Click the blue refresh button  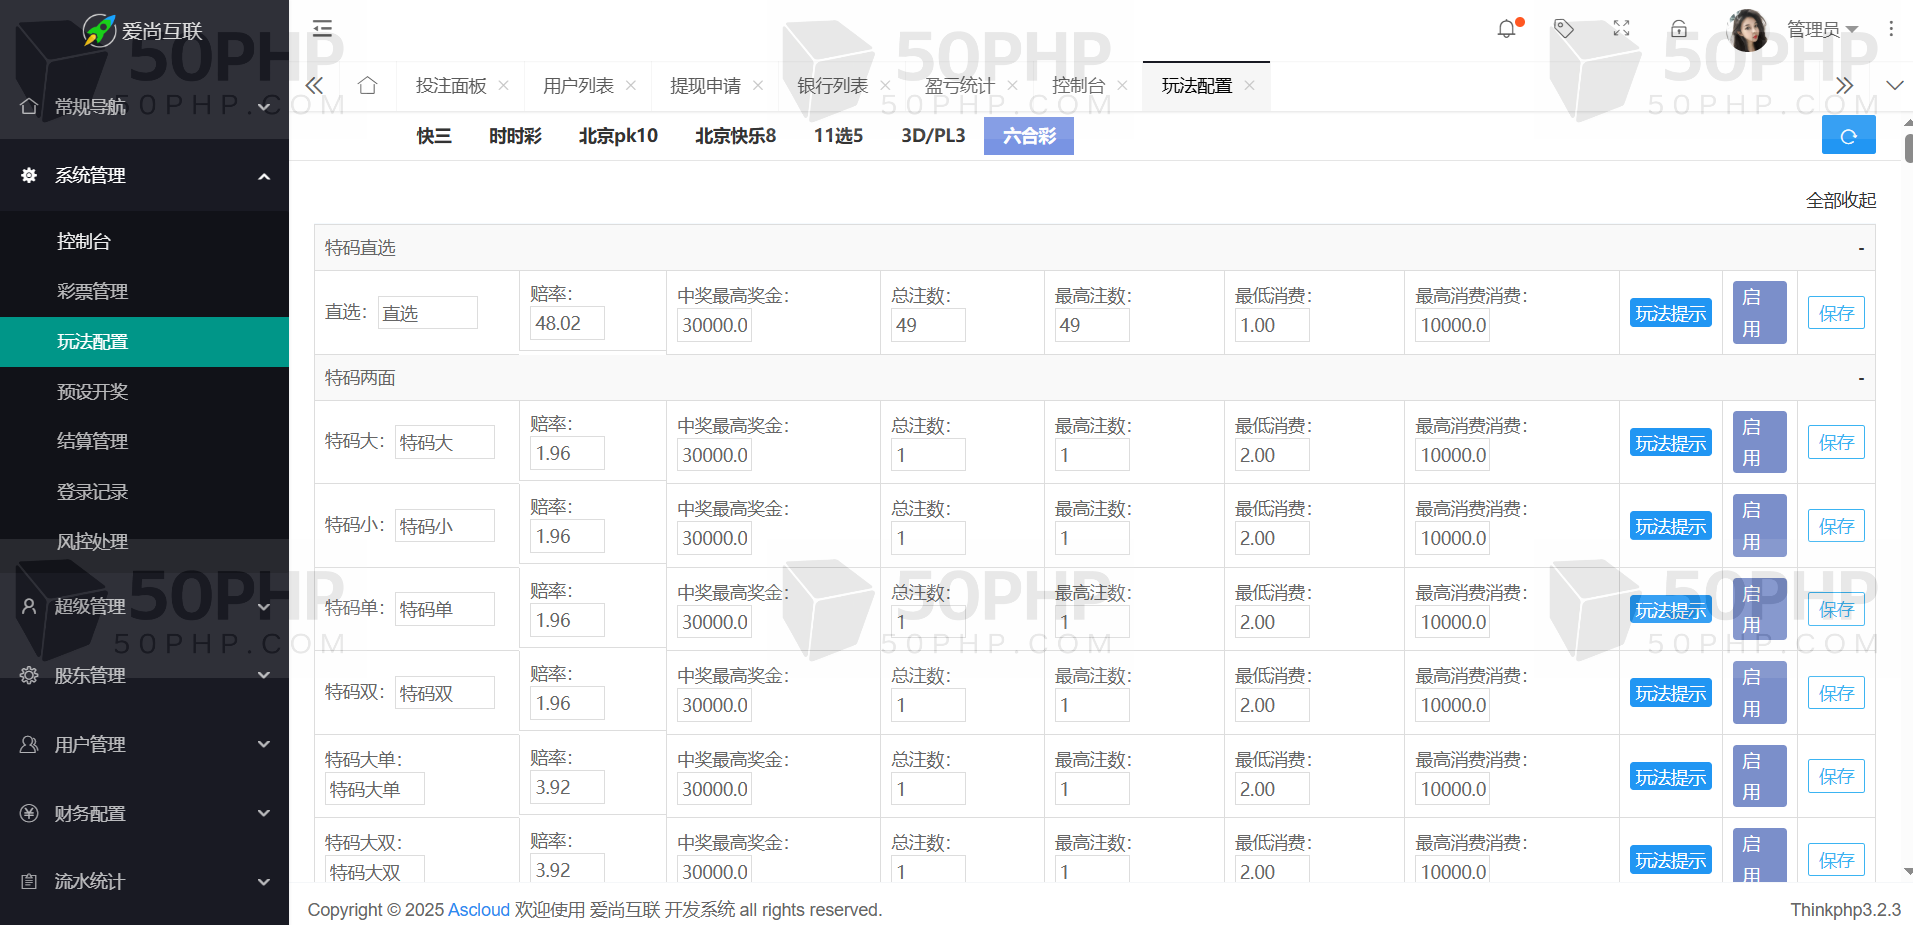1847,136
